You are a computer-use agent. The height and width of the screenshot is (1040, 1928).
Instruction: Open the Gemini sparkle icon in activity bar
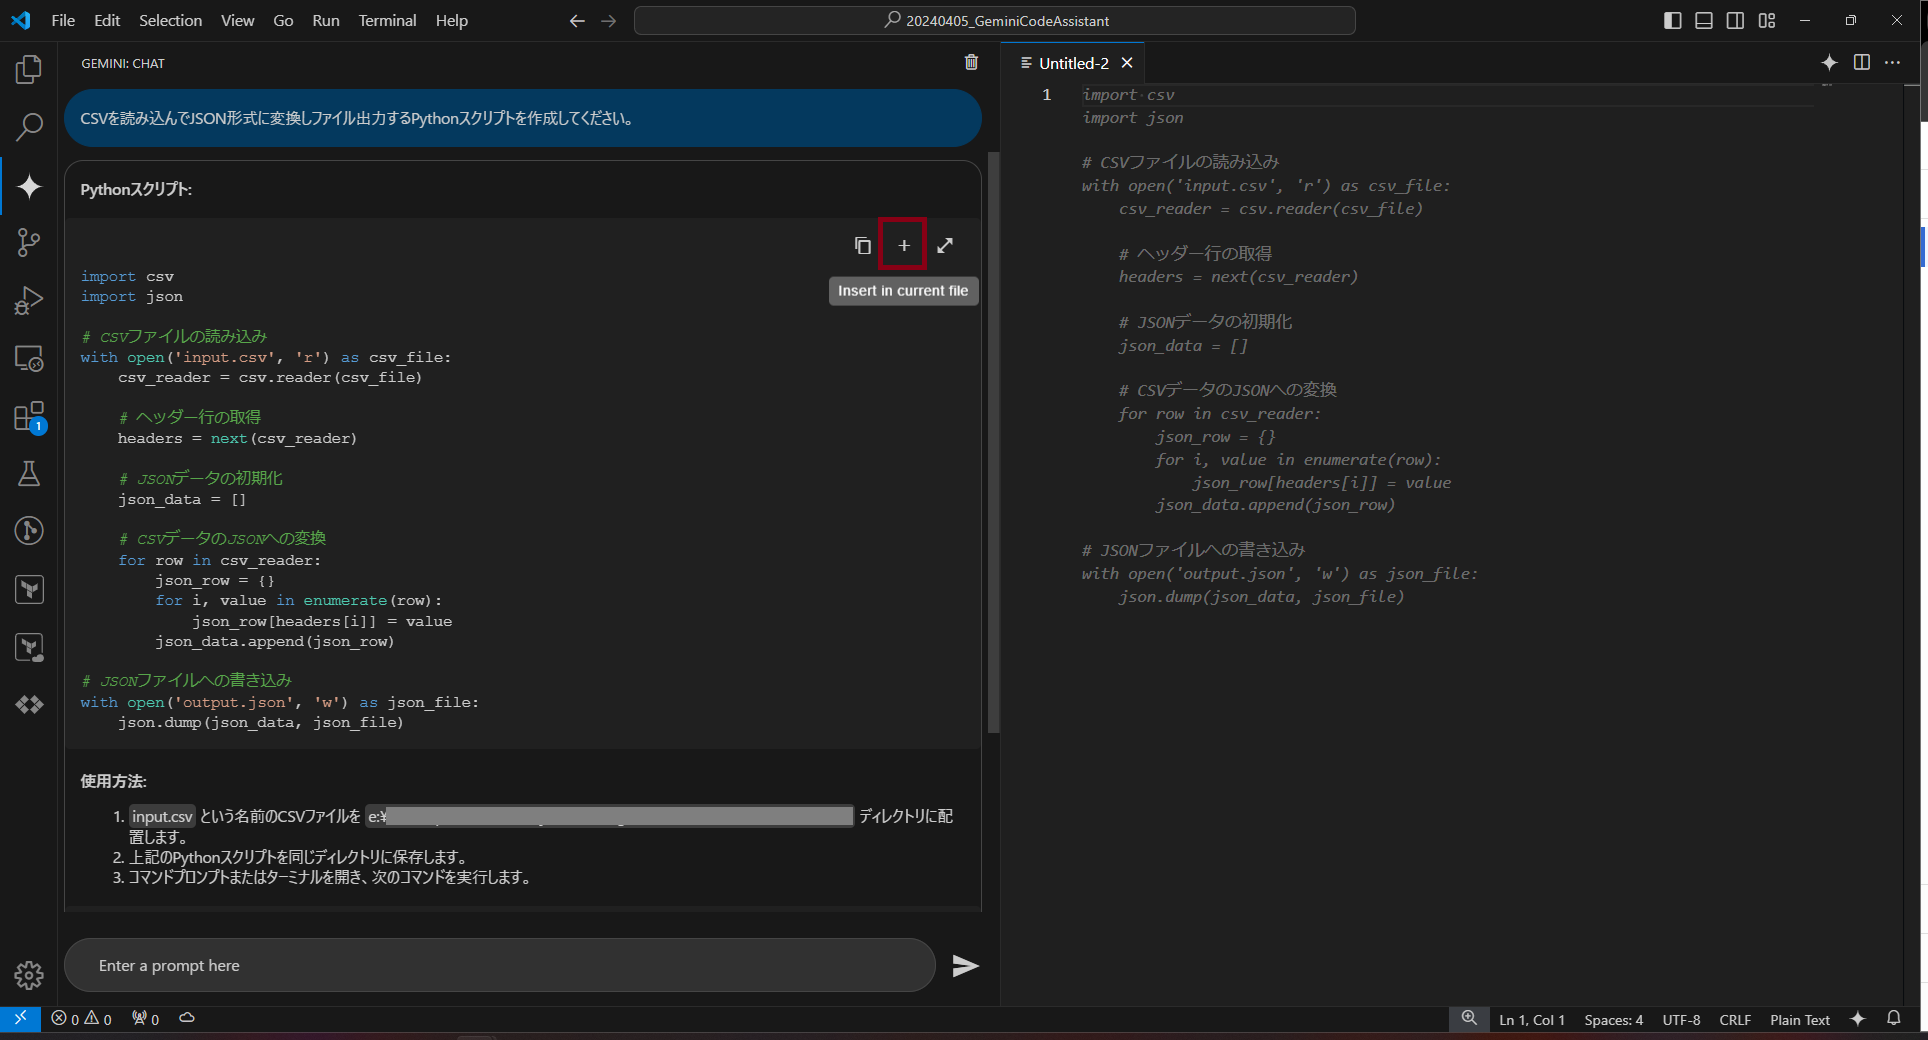click(x=29, y=186)
